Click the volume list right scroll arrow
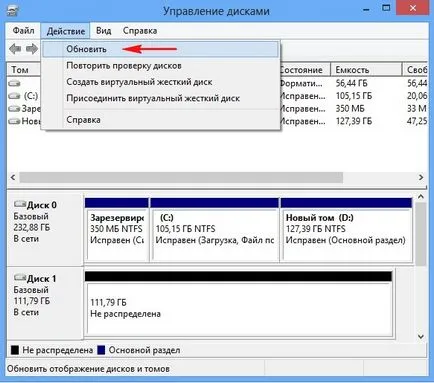434x383 pixels. 421,177
